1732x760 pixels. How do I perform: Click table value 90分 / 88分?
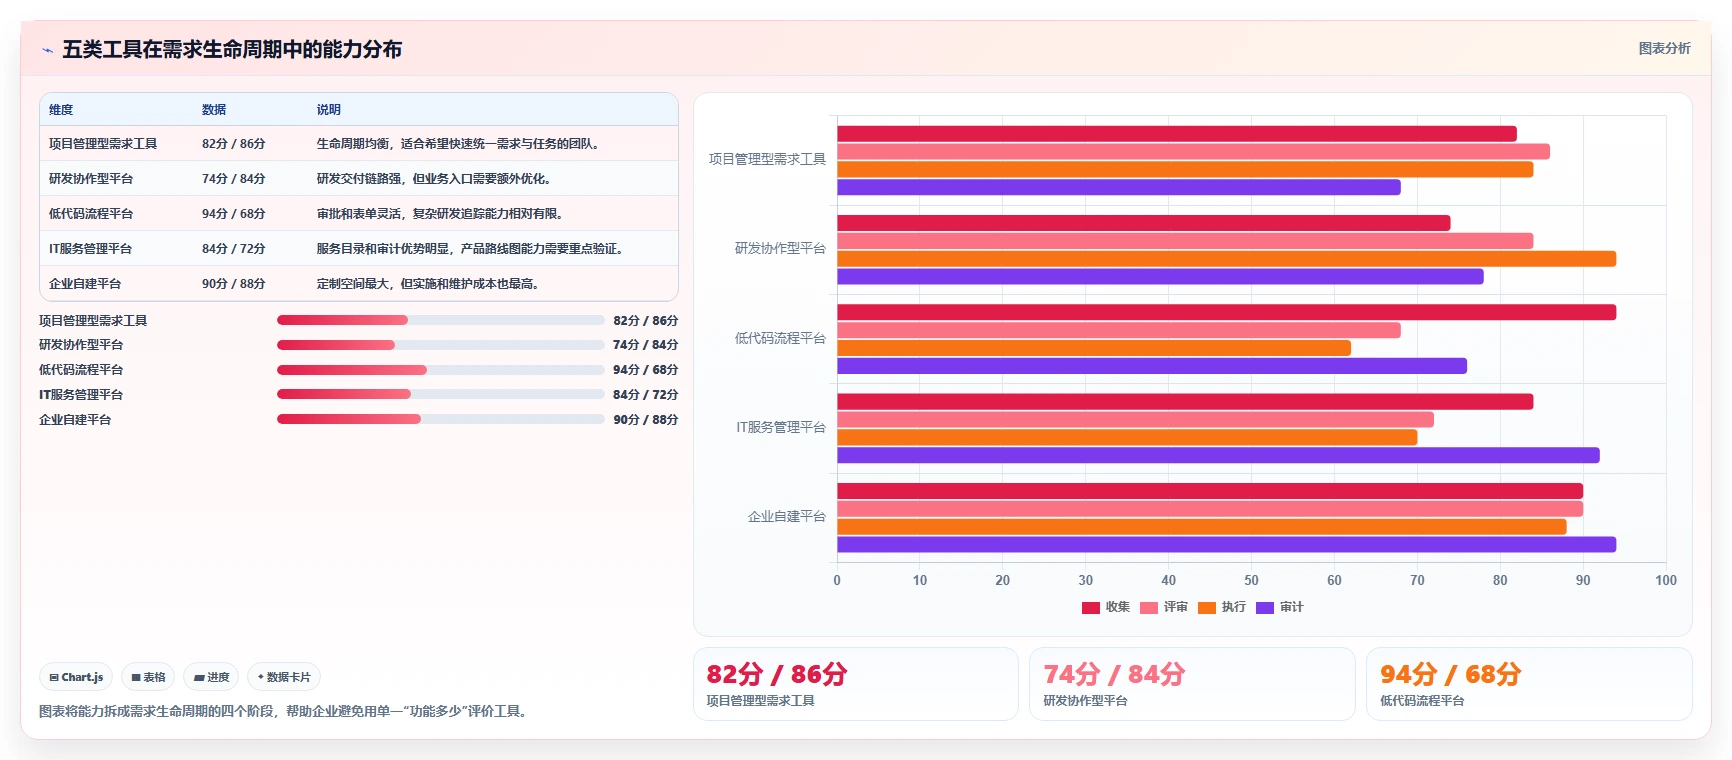pos(234,284)
